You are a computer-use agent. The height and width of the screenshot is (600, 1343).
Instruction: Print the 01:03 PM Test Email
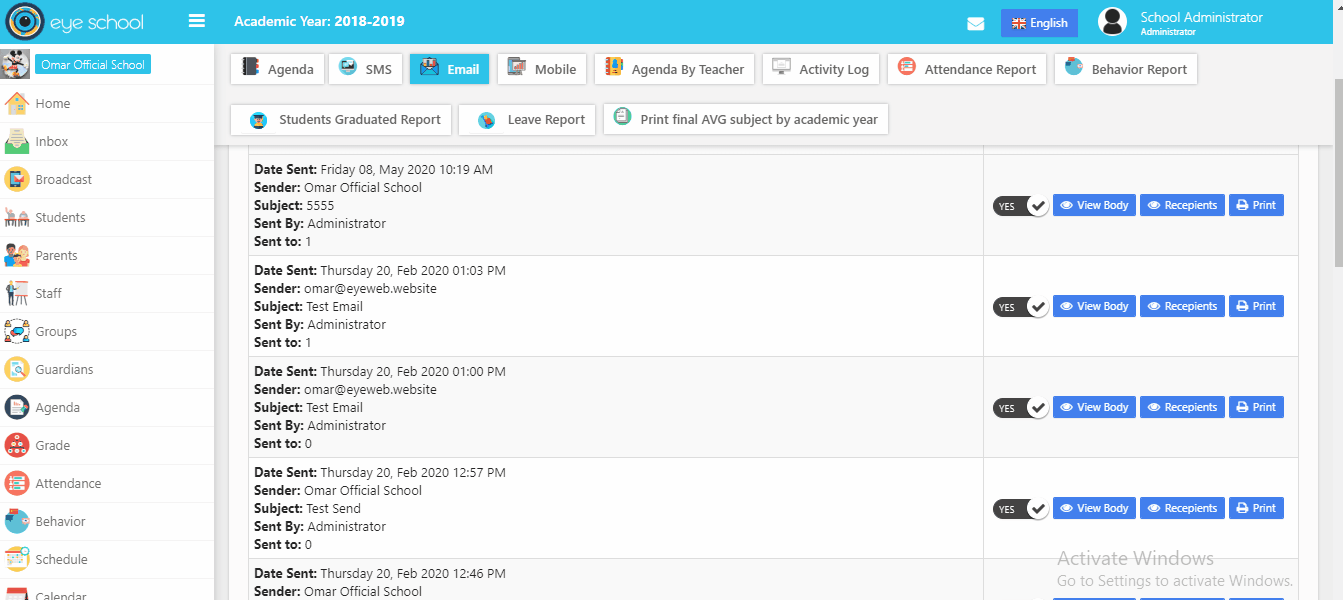point(1256,306)
